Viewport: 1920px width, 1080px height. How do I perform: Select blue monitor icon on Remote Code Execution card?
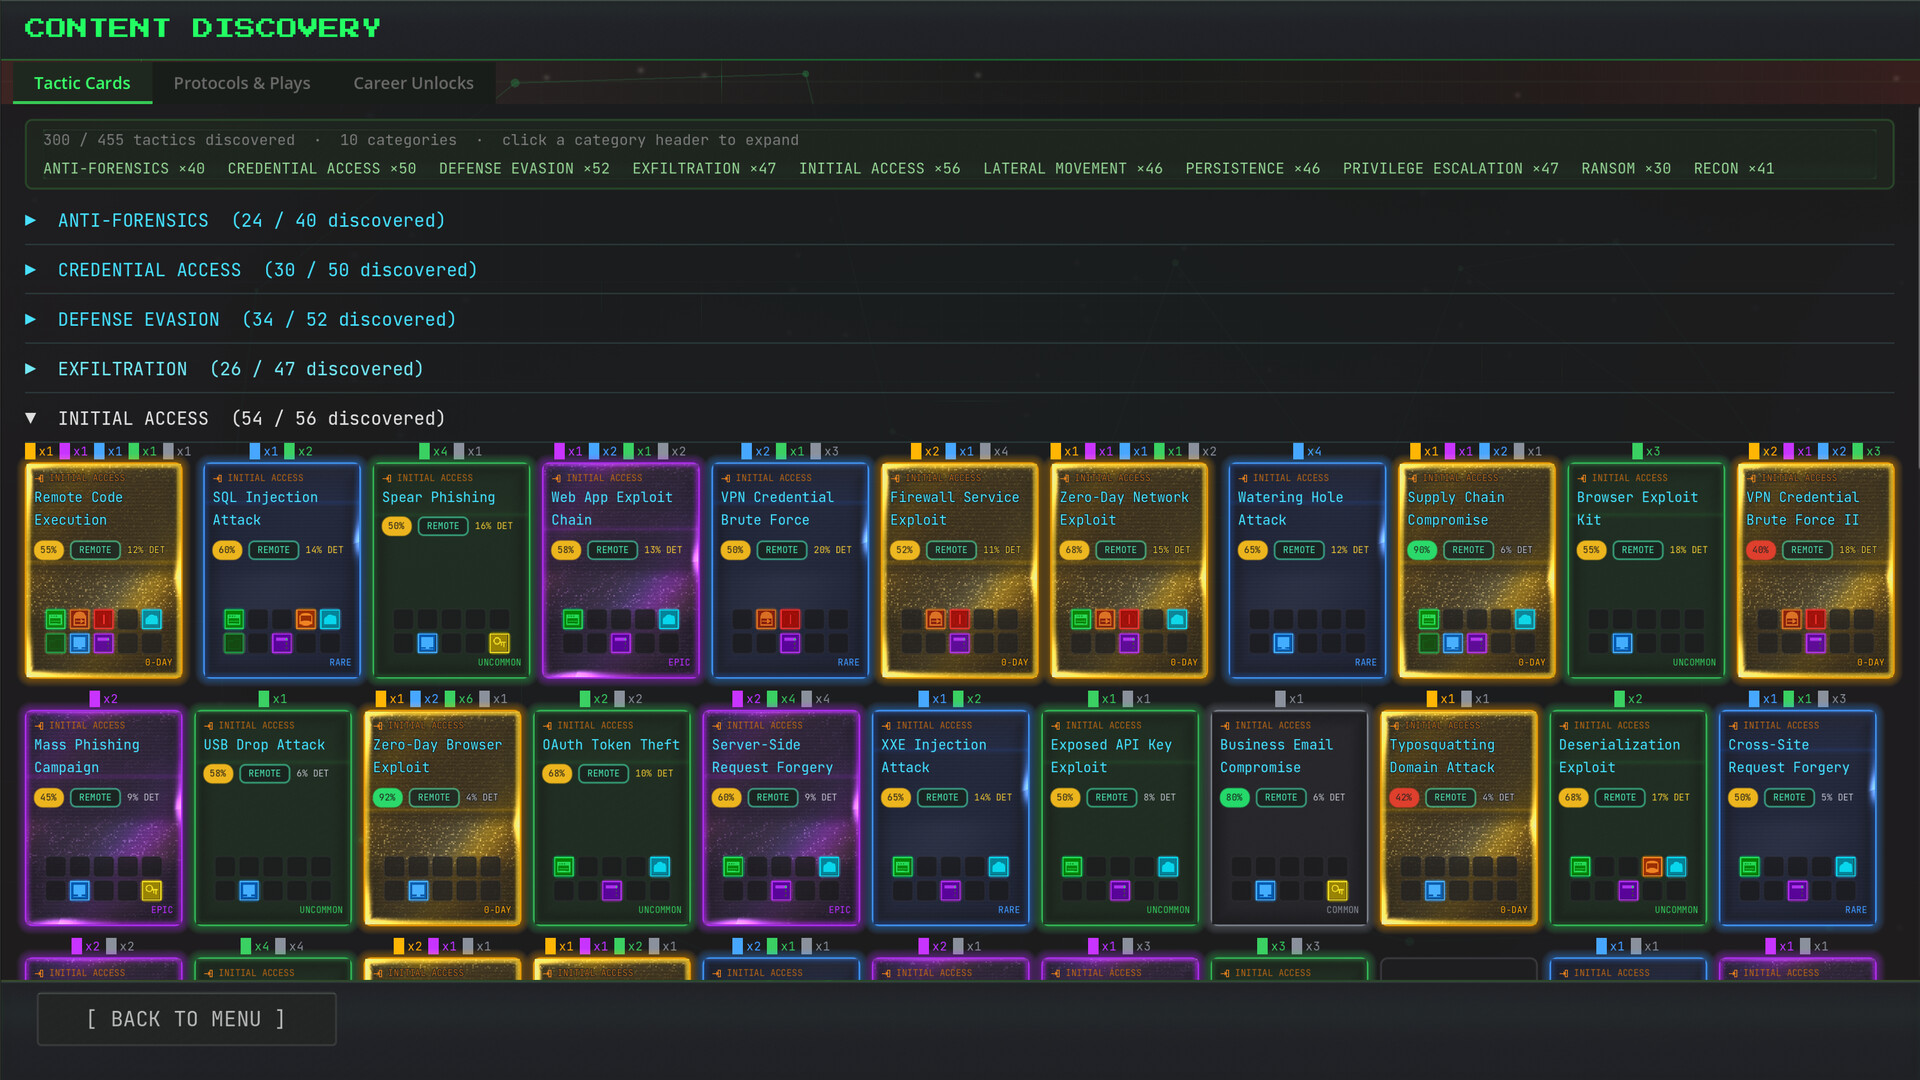tap(80, 643)
